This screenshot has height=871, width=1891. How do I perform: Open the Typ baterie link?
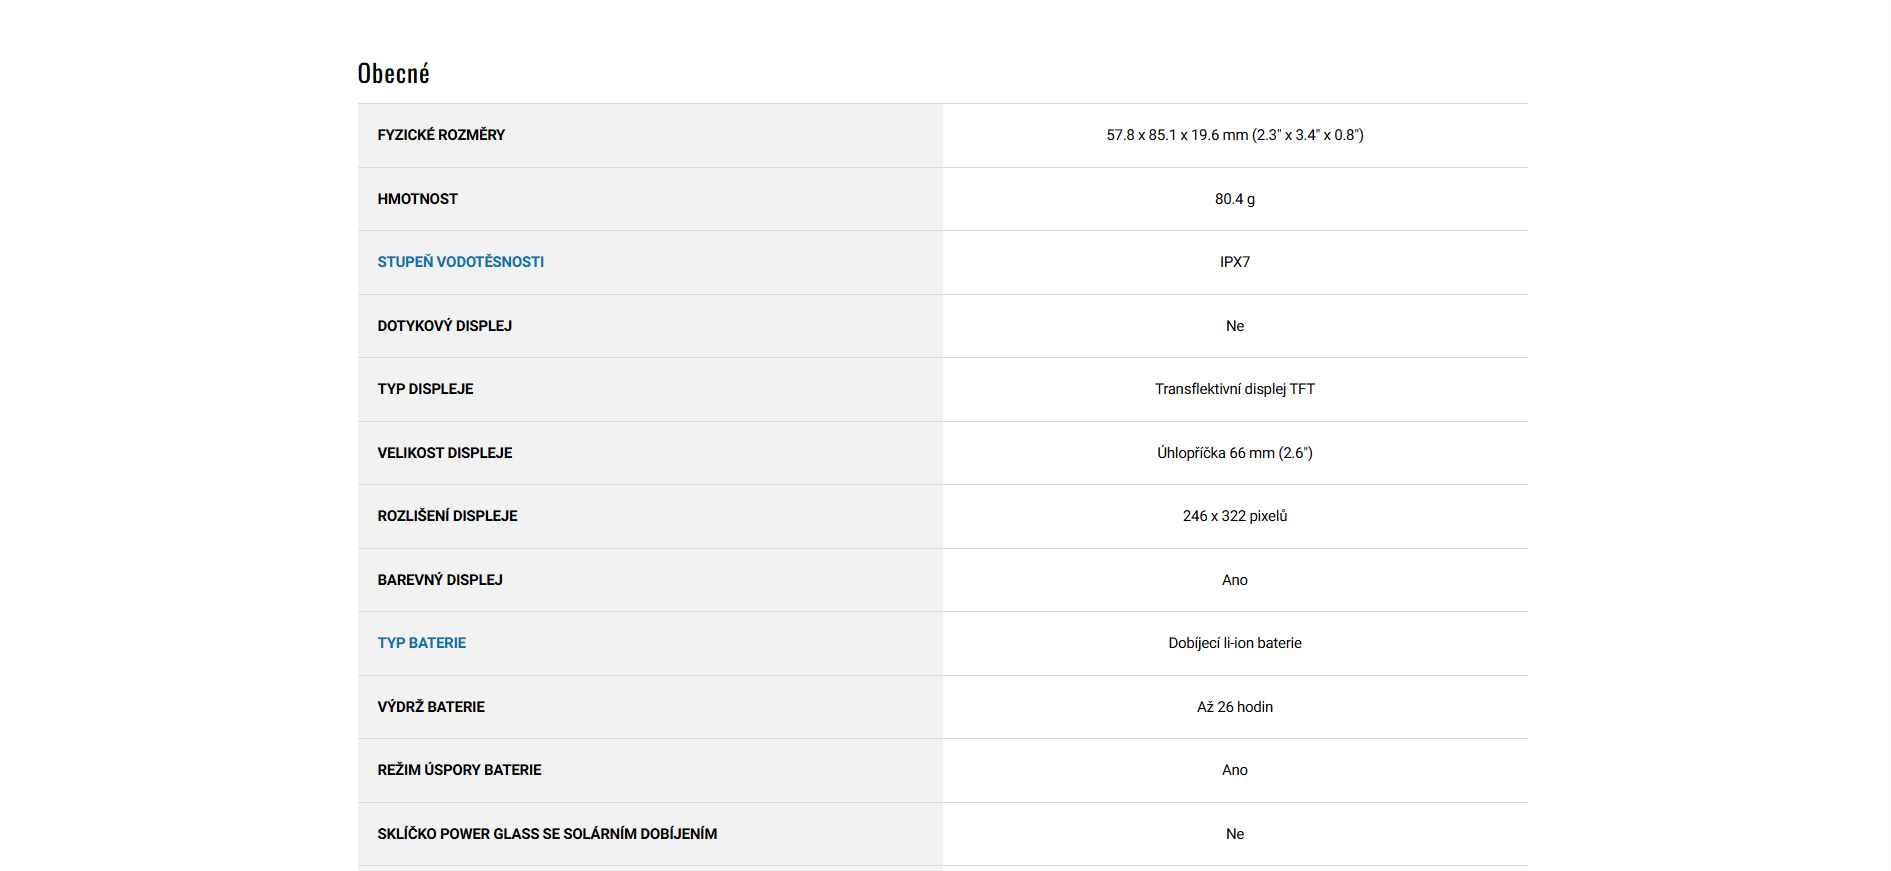pyautogui.click(x=421, y=643)
